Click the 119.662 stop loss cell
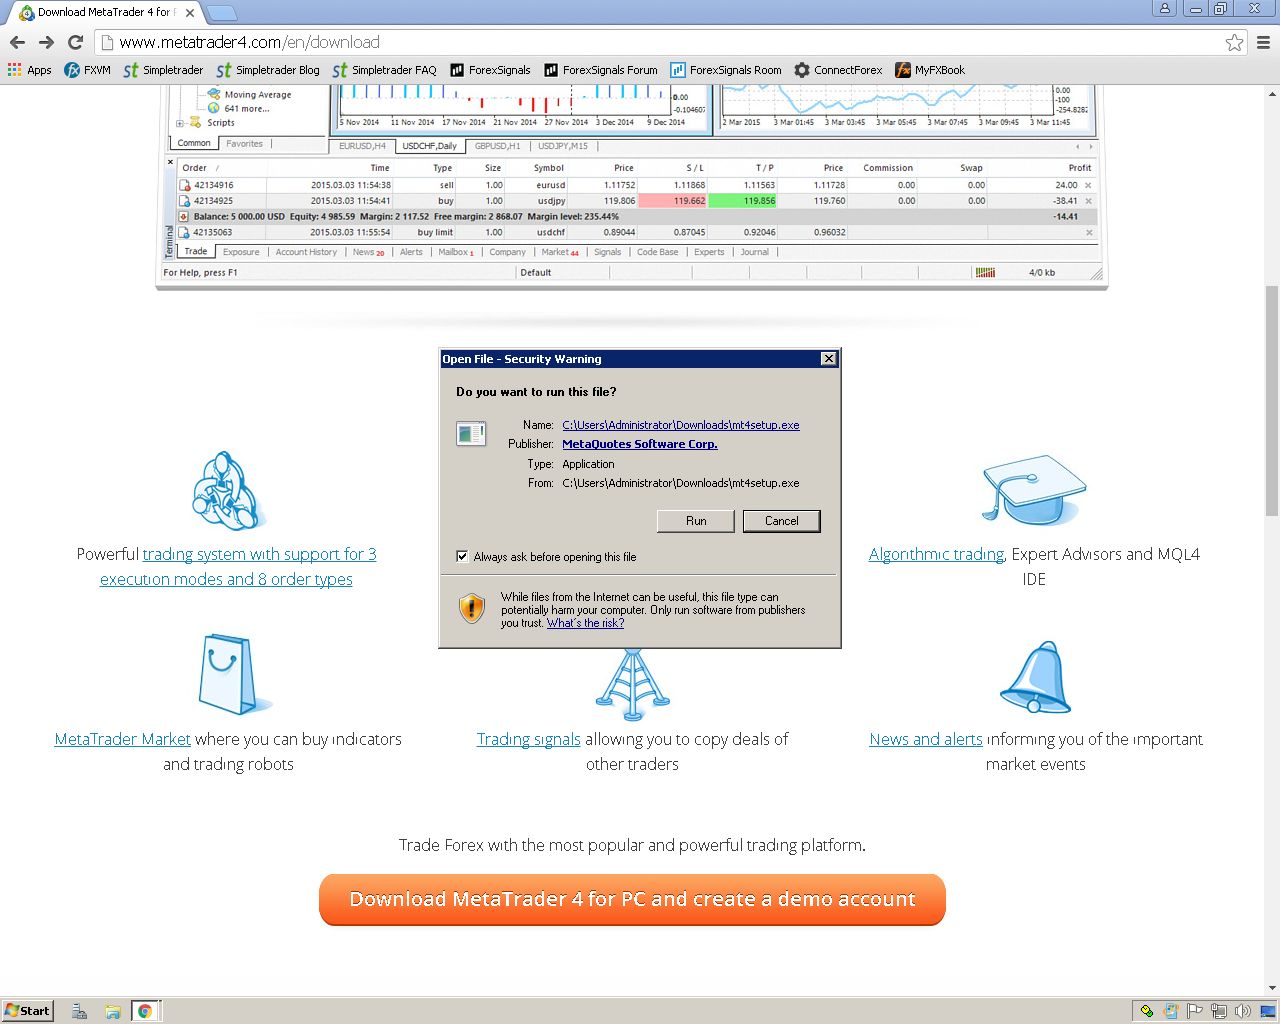 673,201
